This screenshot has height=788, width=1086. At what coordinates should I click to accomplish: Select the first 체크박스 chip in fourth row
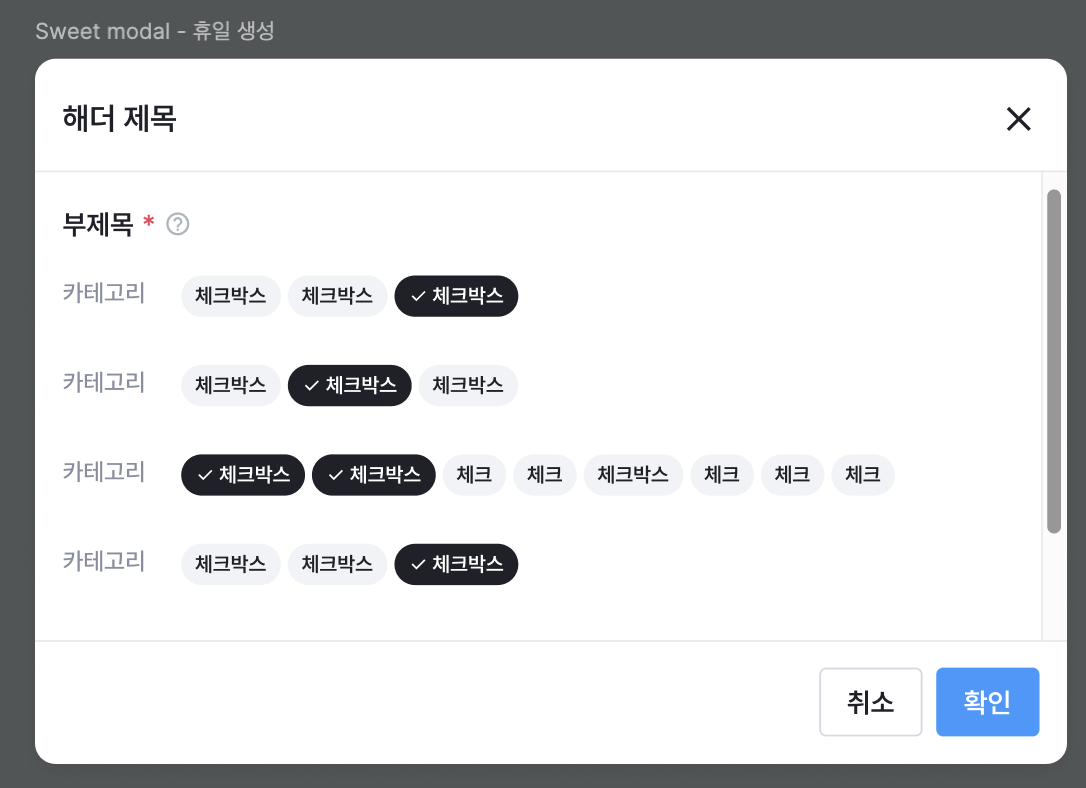(230, 564)
